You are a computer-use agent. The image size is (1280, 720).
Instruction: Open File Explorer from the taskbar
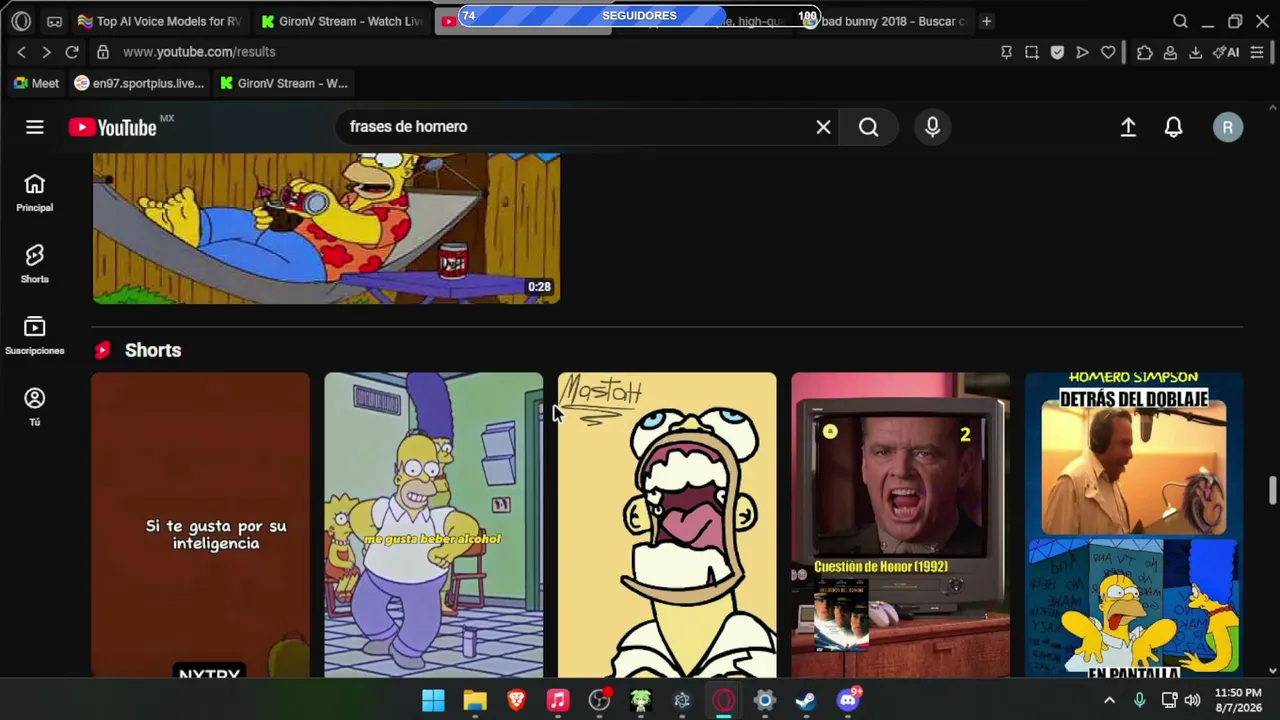pos(475,700)
